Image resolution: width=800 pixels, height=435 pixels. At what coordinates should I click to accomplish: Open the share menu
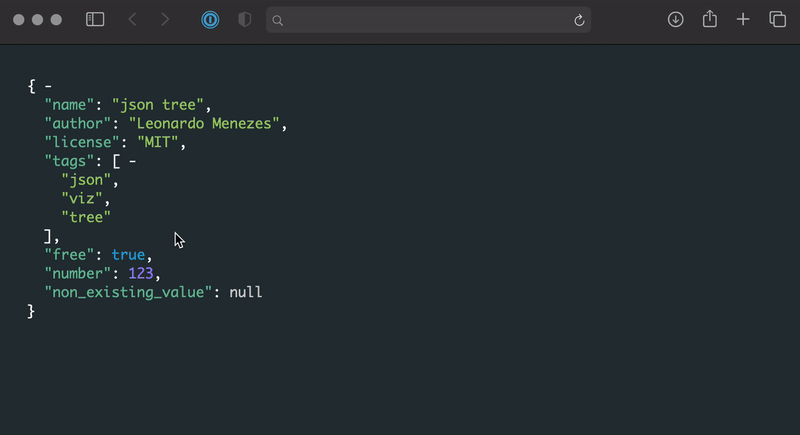tap(710, 19)
